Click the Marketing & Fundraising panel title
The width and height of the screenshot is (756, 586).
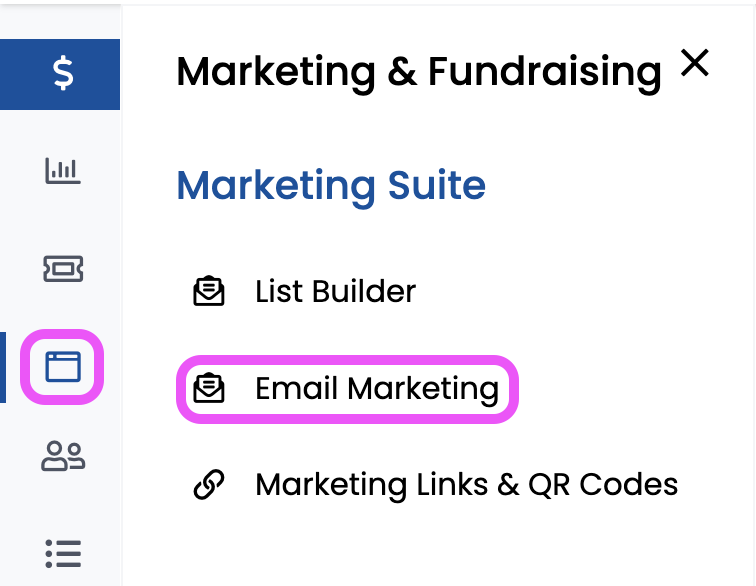pos(418,72)
